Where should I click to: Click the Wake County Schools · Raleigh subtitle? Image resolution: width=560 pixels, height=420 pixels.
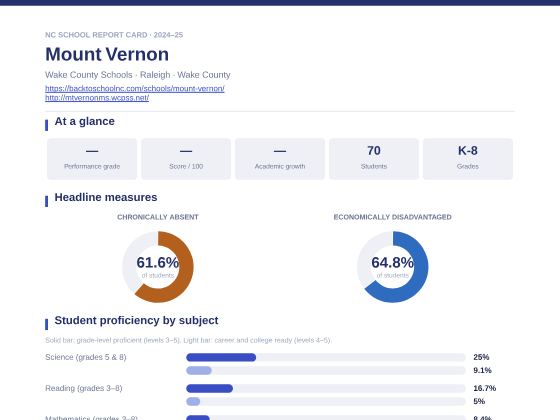pyautogui.click(x=138, y=75)
